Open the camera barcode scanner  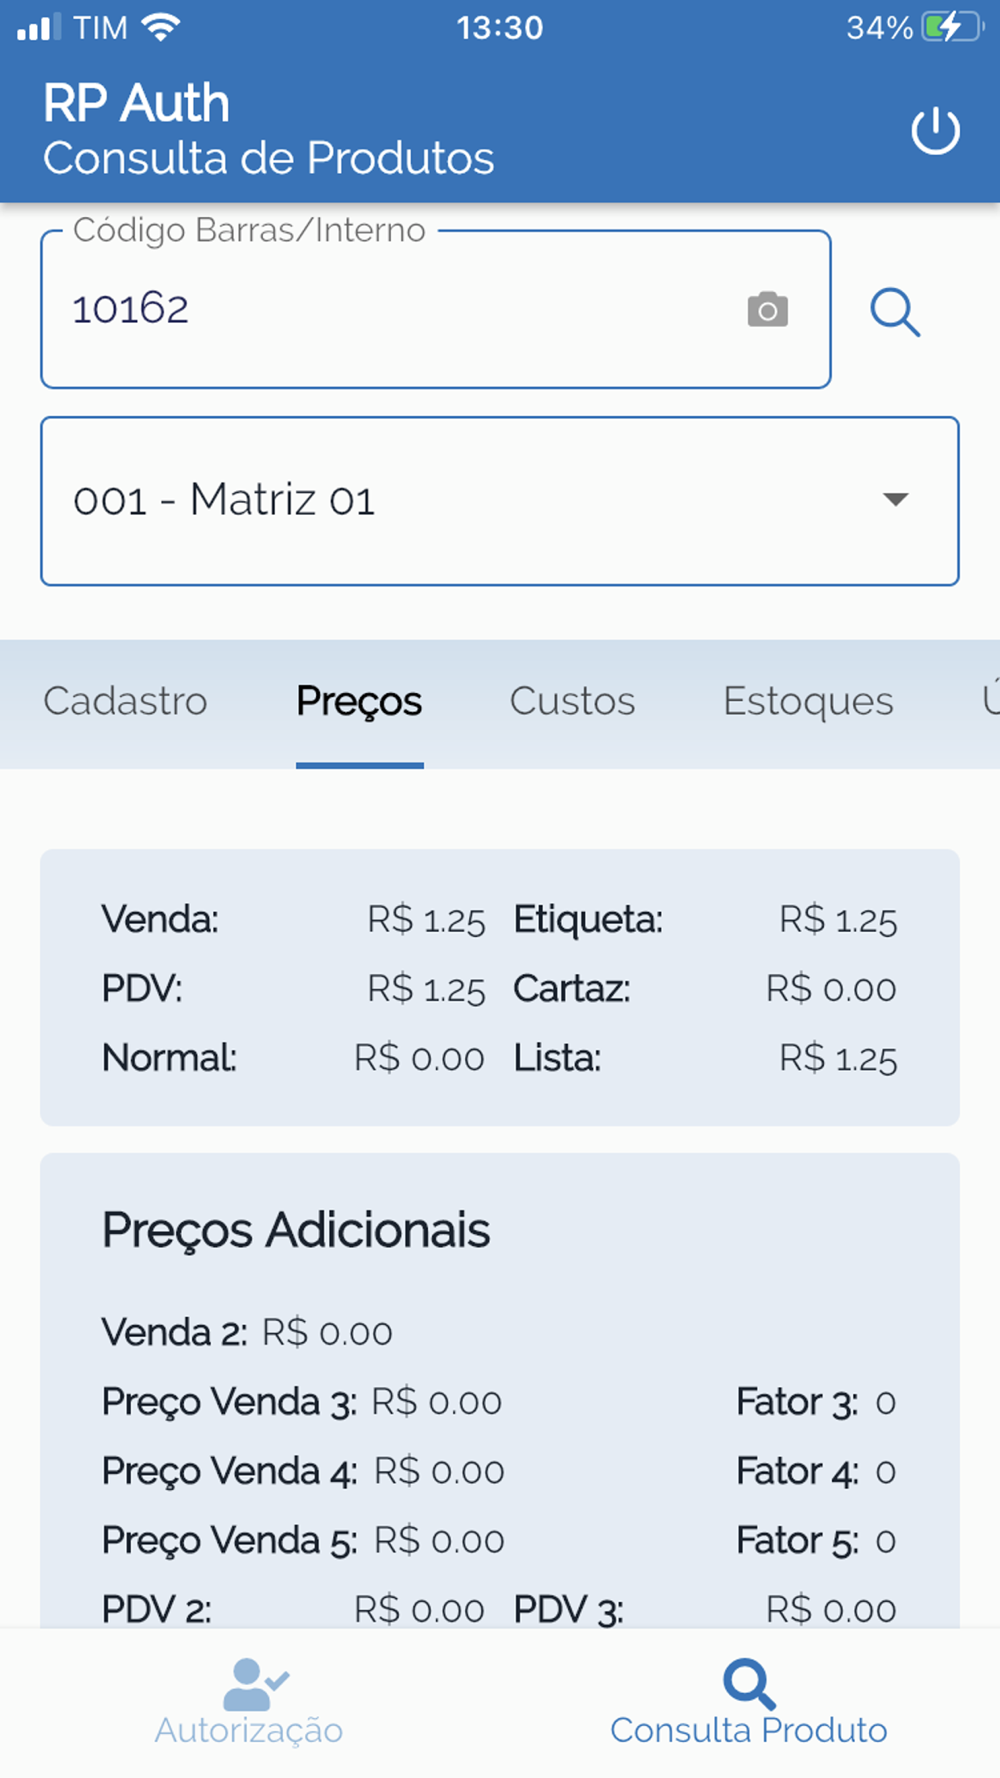767,310
